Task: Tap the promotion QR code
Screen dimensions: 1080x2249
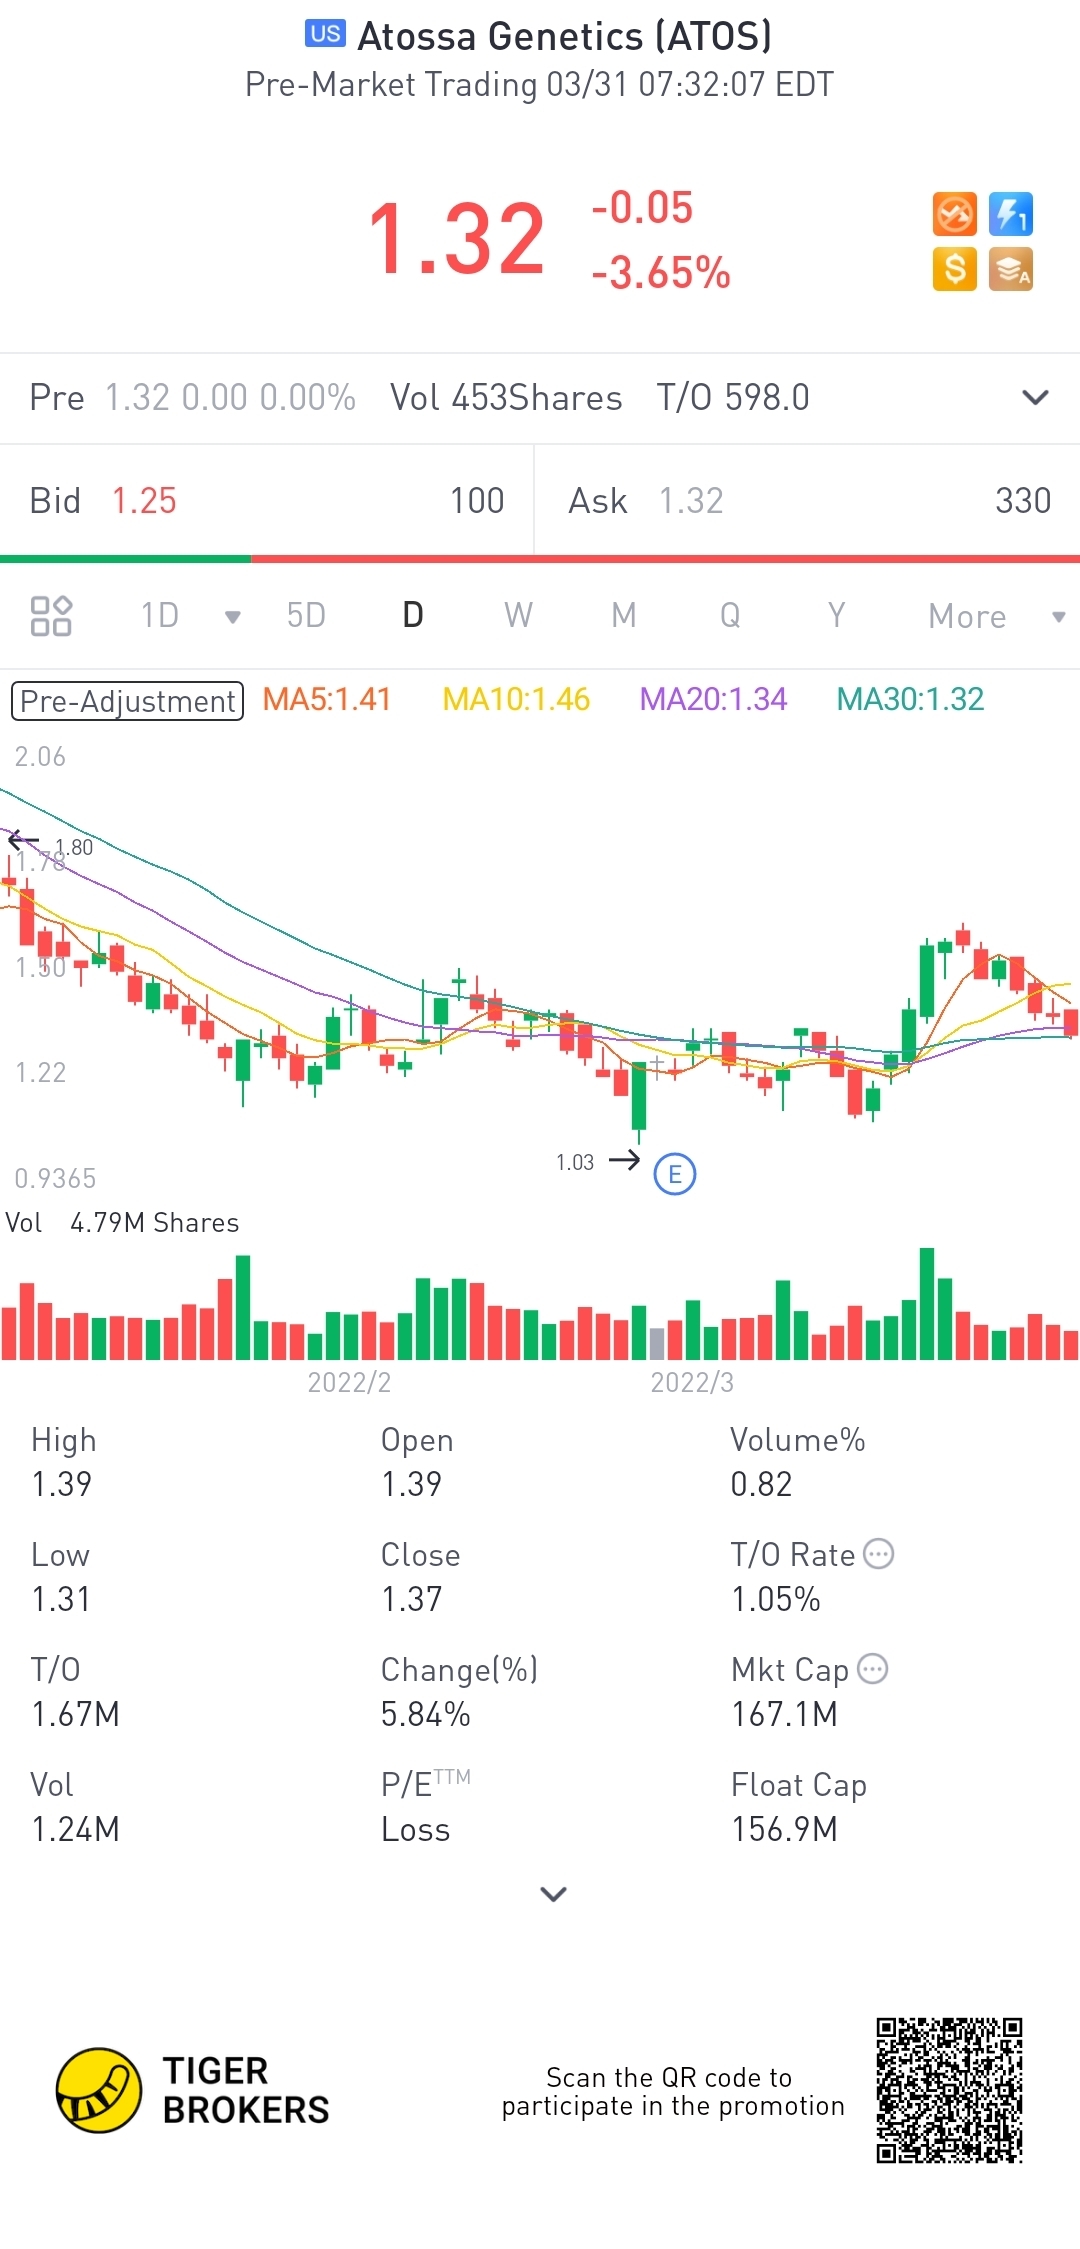Action: click(950, 2090)
